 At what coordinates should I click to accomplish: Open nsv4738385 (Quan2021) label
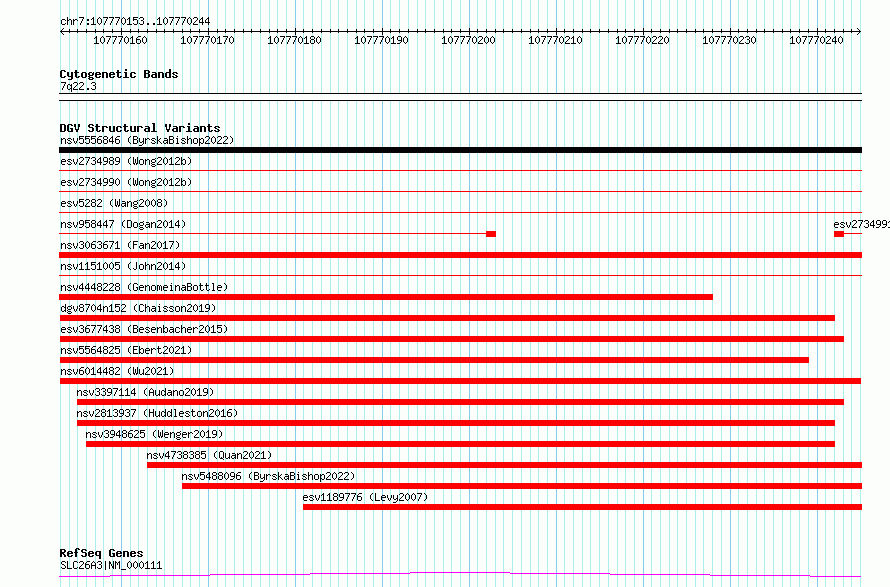point(209,455)
